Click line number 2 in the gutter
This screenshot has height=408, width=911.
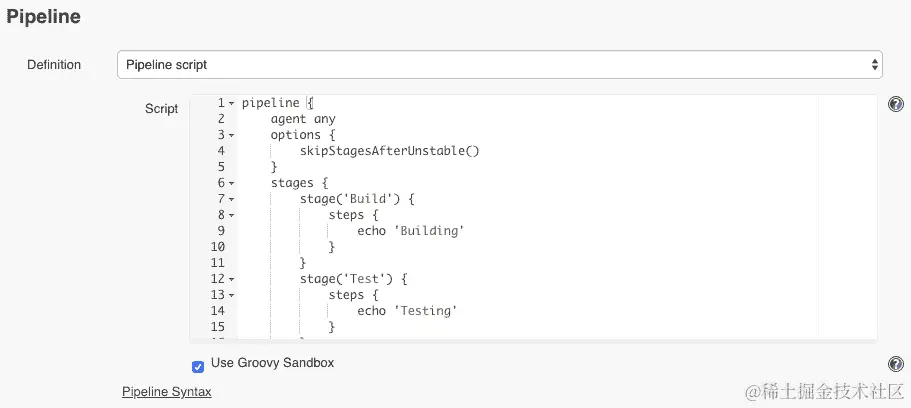point(220,119)
